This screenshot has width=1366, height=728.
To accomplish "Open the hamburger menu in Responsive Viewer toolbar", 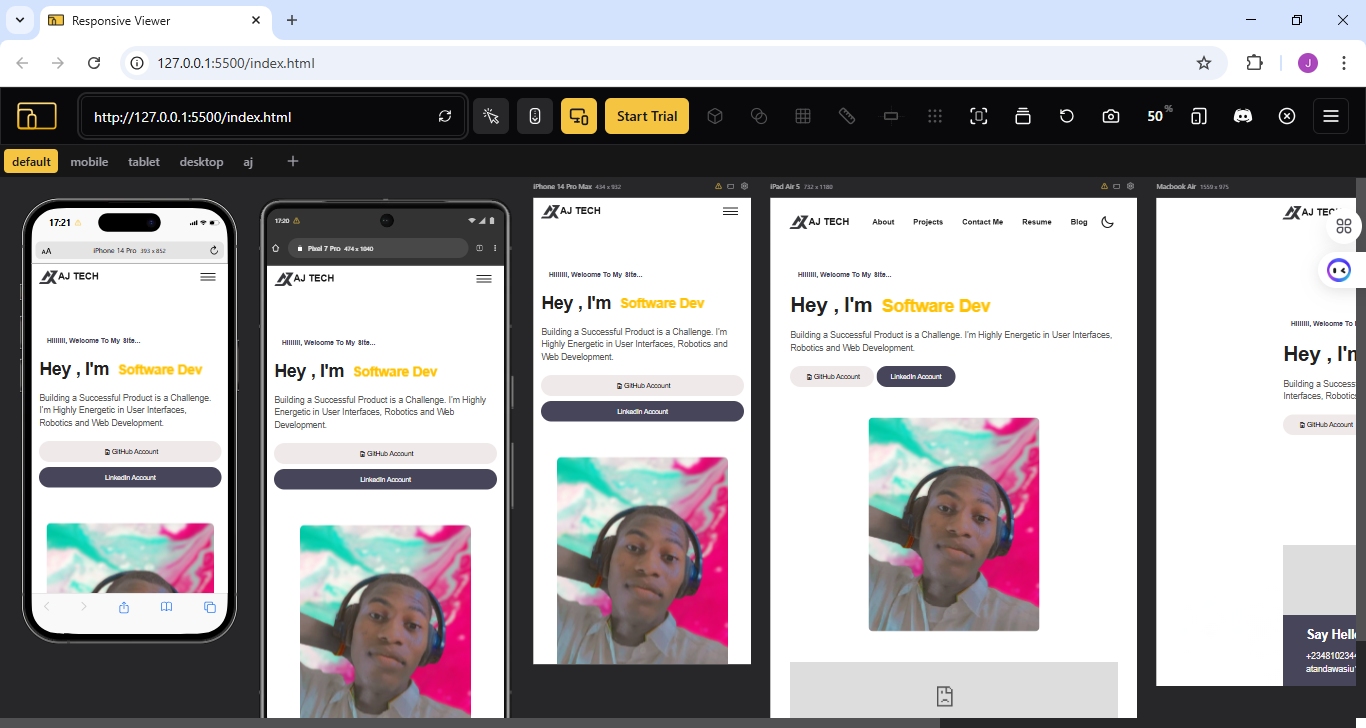I will (1331, 116).
